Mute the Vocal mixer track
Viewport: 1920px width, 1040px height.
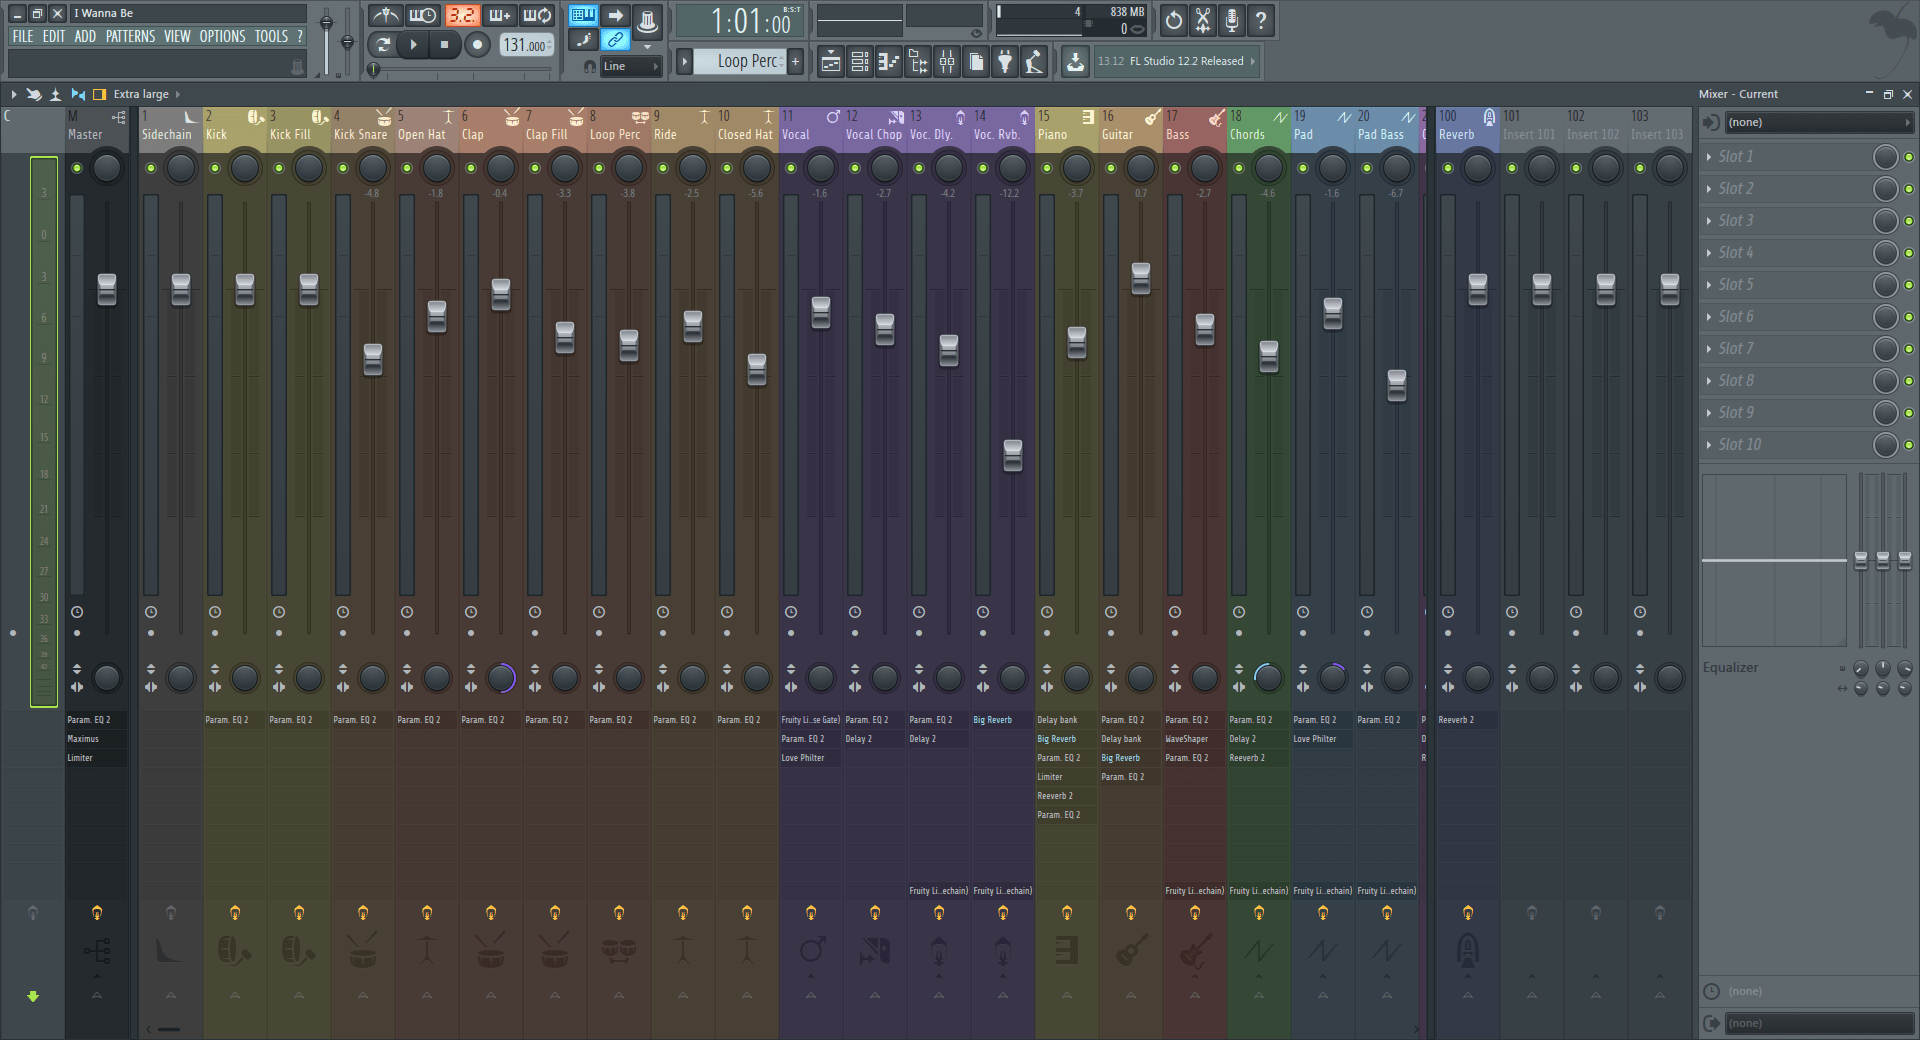791,168
